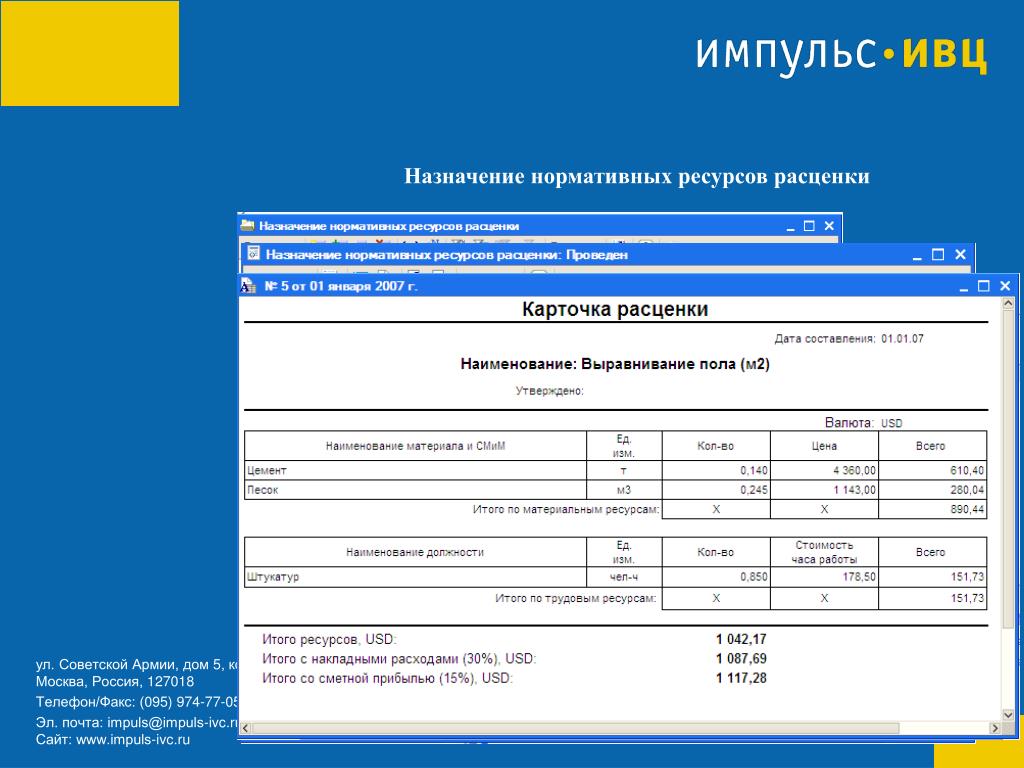Close the rearmost 'Назначение нормативных ресурсов расценки' window
The width and height of the screenshot is (1024, 768).
pyautogui.click(x=829, y=226)
